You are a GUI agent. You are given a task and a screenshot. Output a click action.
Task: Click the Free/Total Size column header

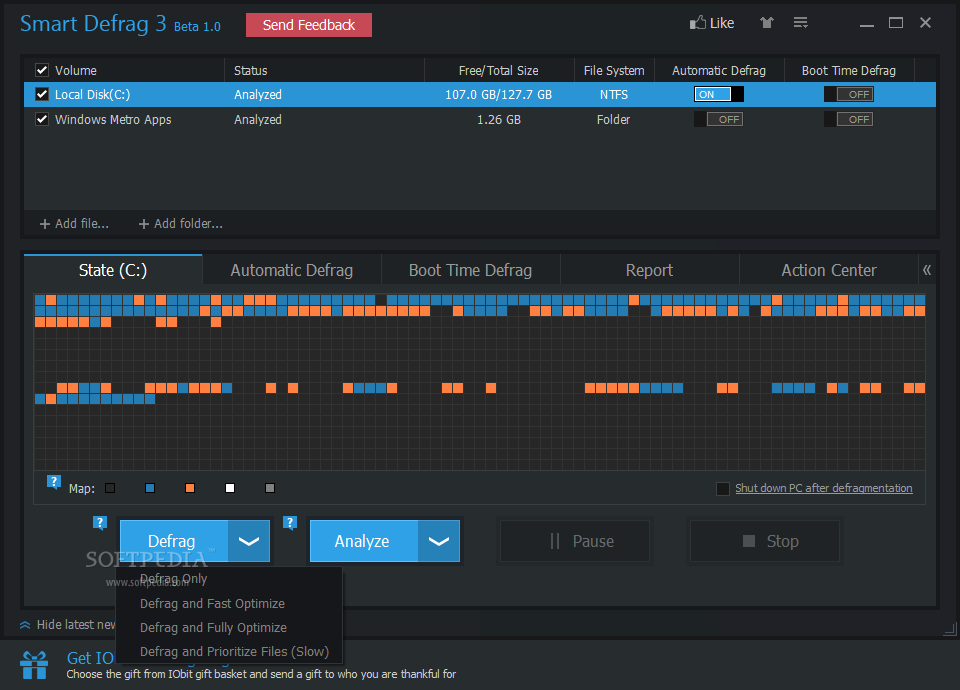tap(499, 70)
